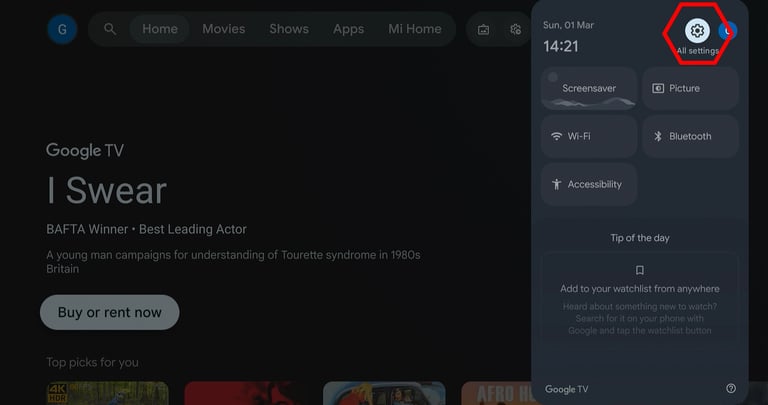This screenshot has width=768, height=405.
Task: Open the G account avatar on home bar
Action: tap(62, 29)
